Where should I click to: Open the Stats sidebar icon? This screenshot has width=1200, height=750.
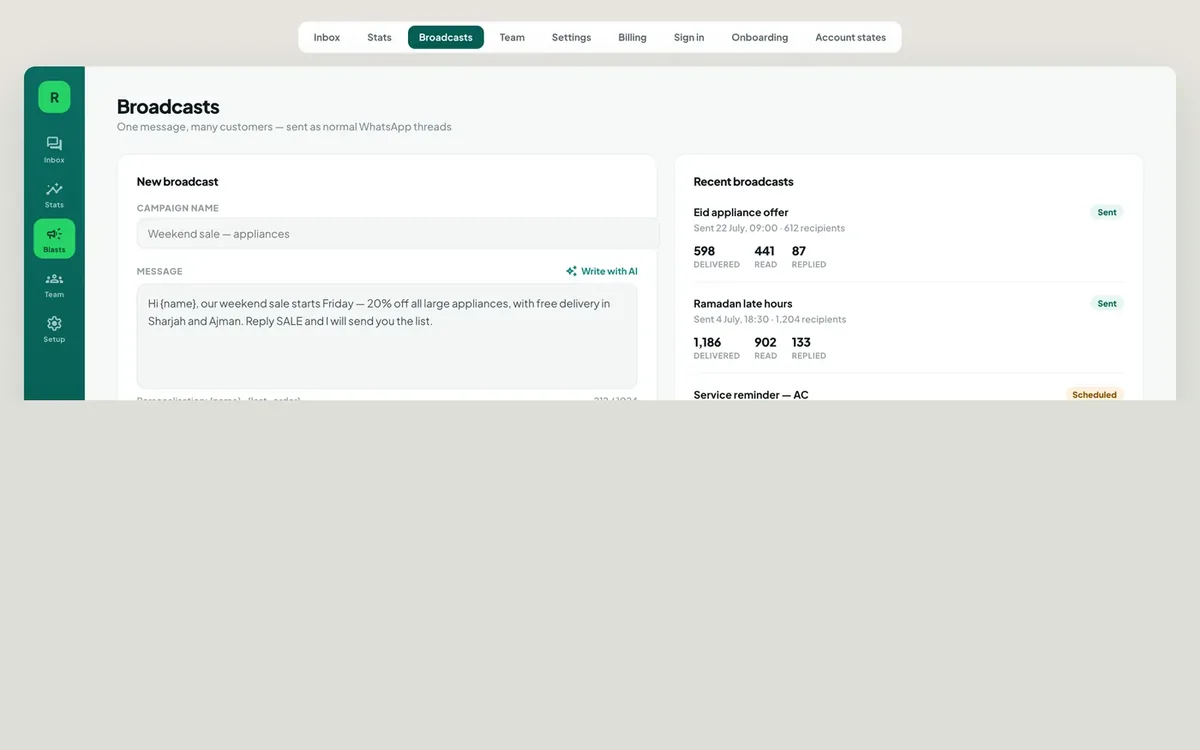(x=54, y=189)
